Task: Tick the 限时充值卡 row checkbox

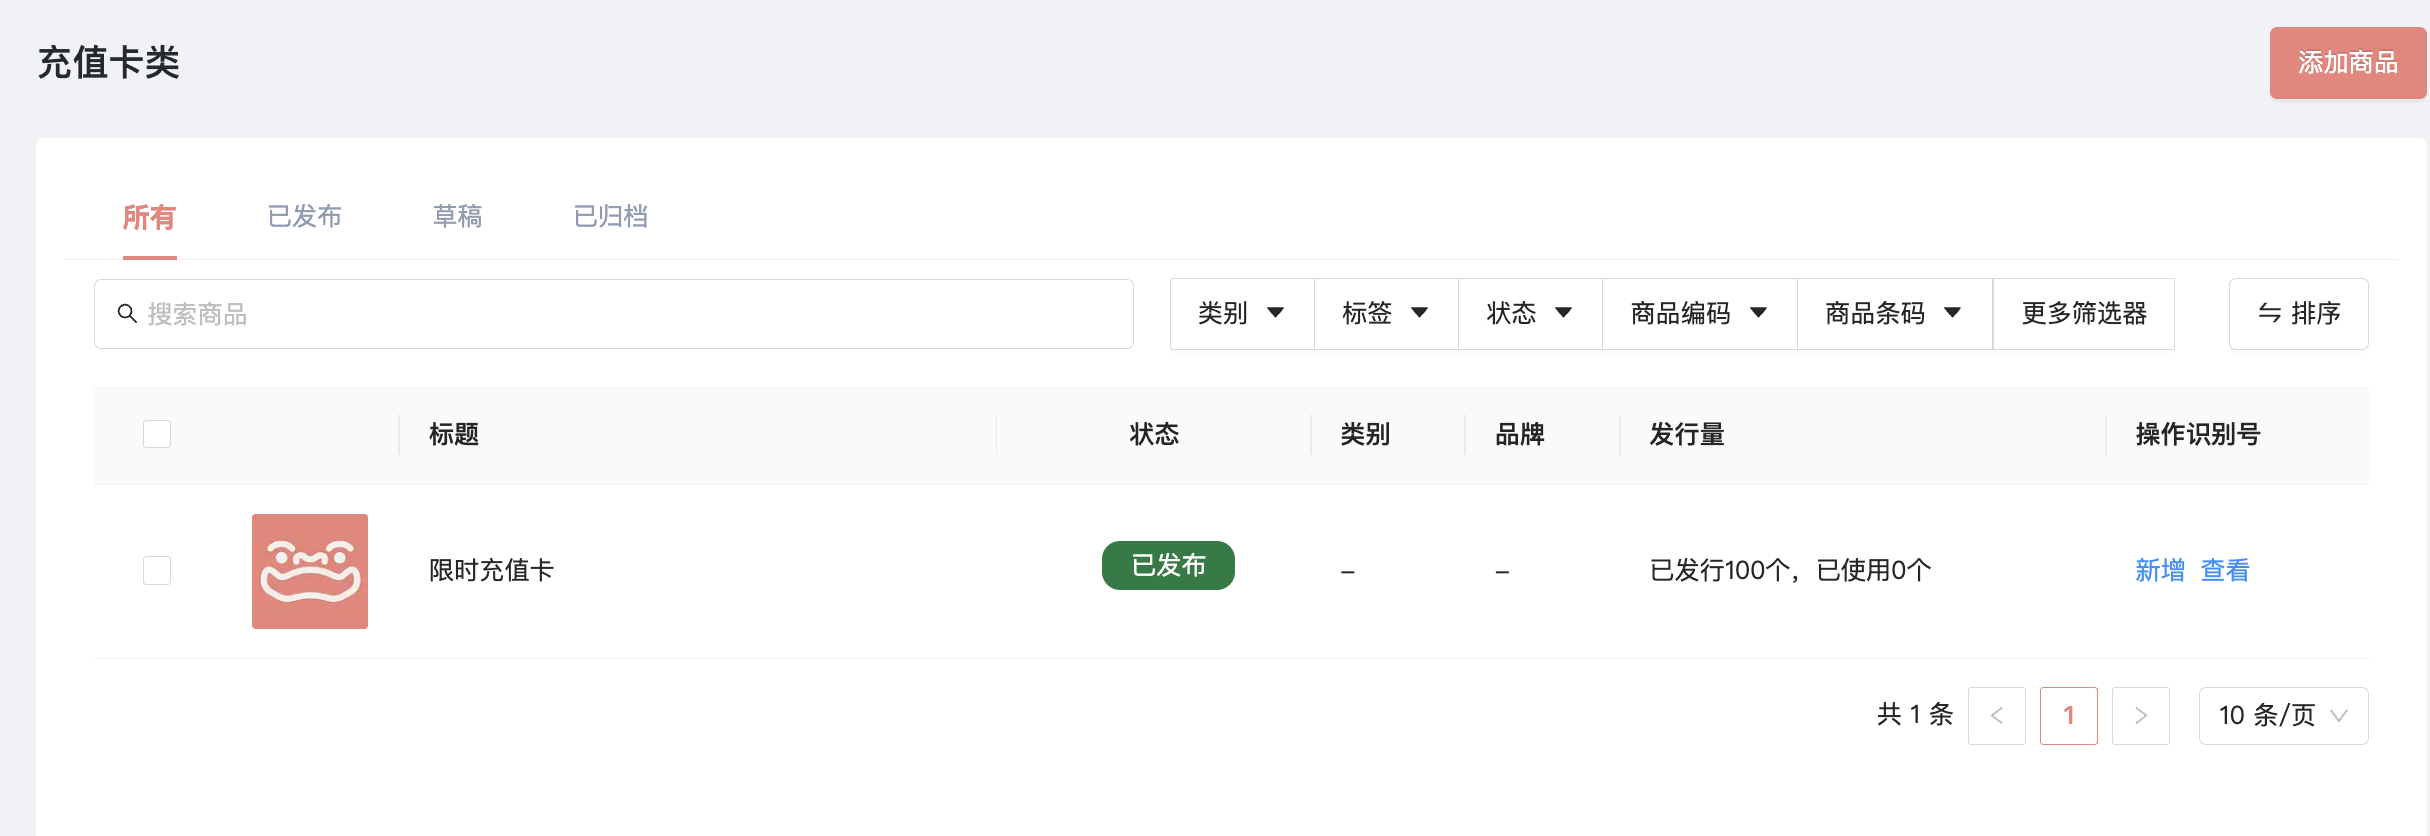Action: point(157,570)
